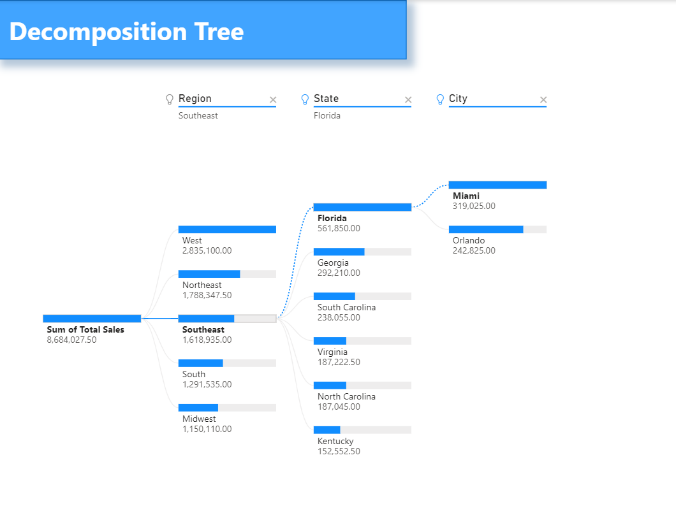This screenshot has width=676, height=511.
Task: Click the lightbulb icon beside Region
Action: click(169, 100)
